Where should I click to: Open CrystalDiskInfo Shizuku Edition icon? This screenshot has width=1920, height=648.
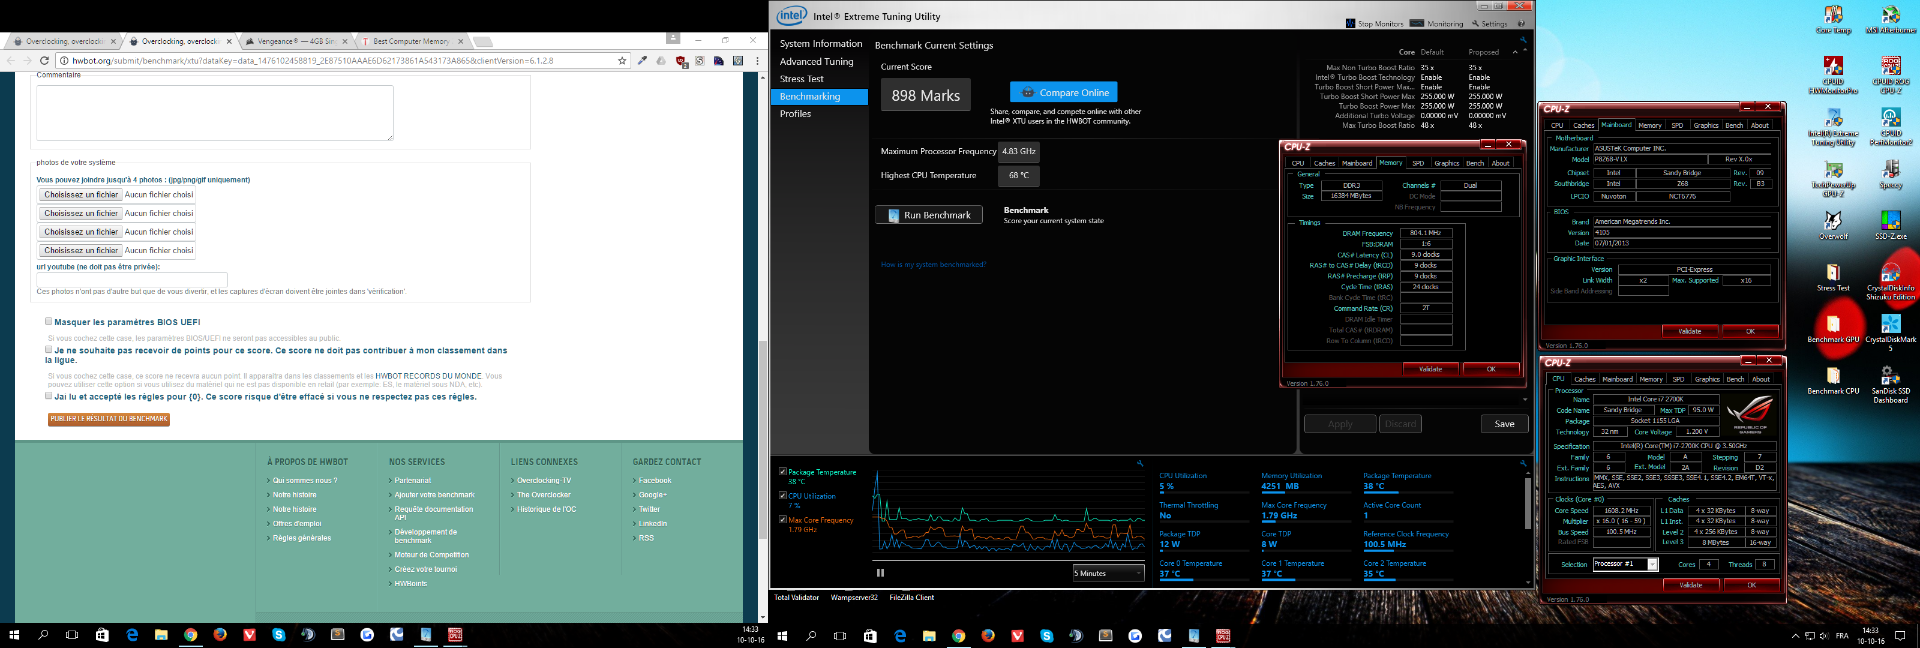pos(1890,281)
